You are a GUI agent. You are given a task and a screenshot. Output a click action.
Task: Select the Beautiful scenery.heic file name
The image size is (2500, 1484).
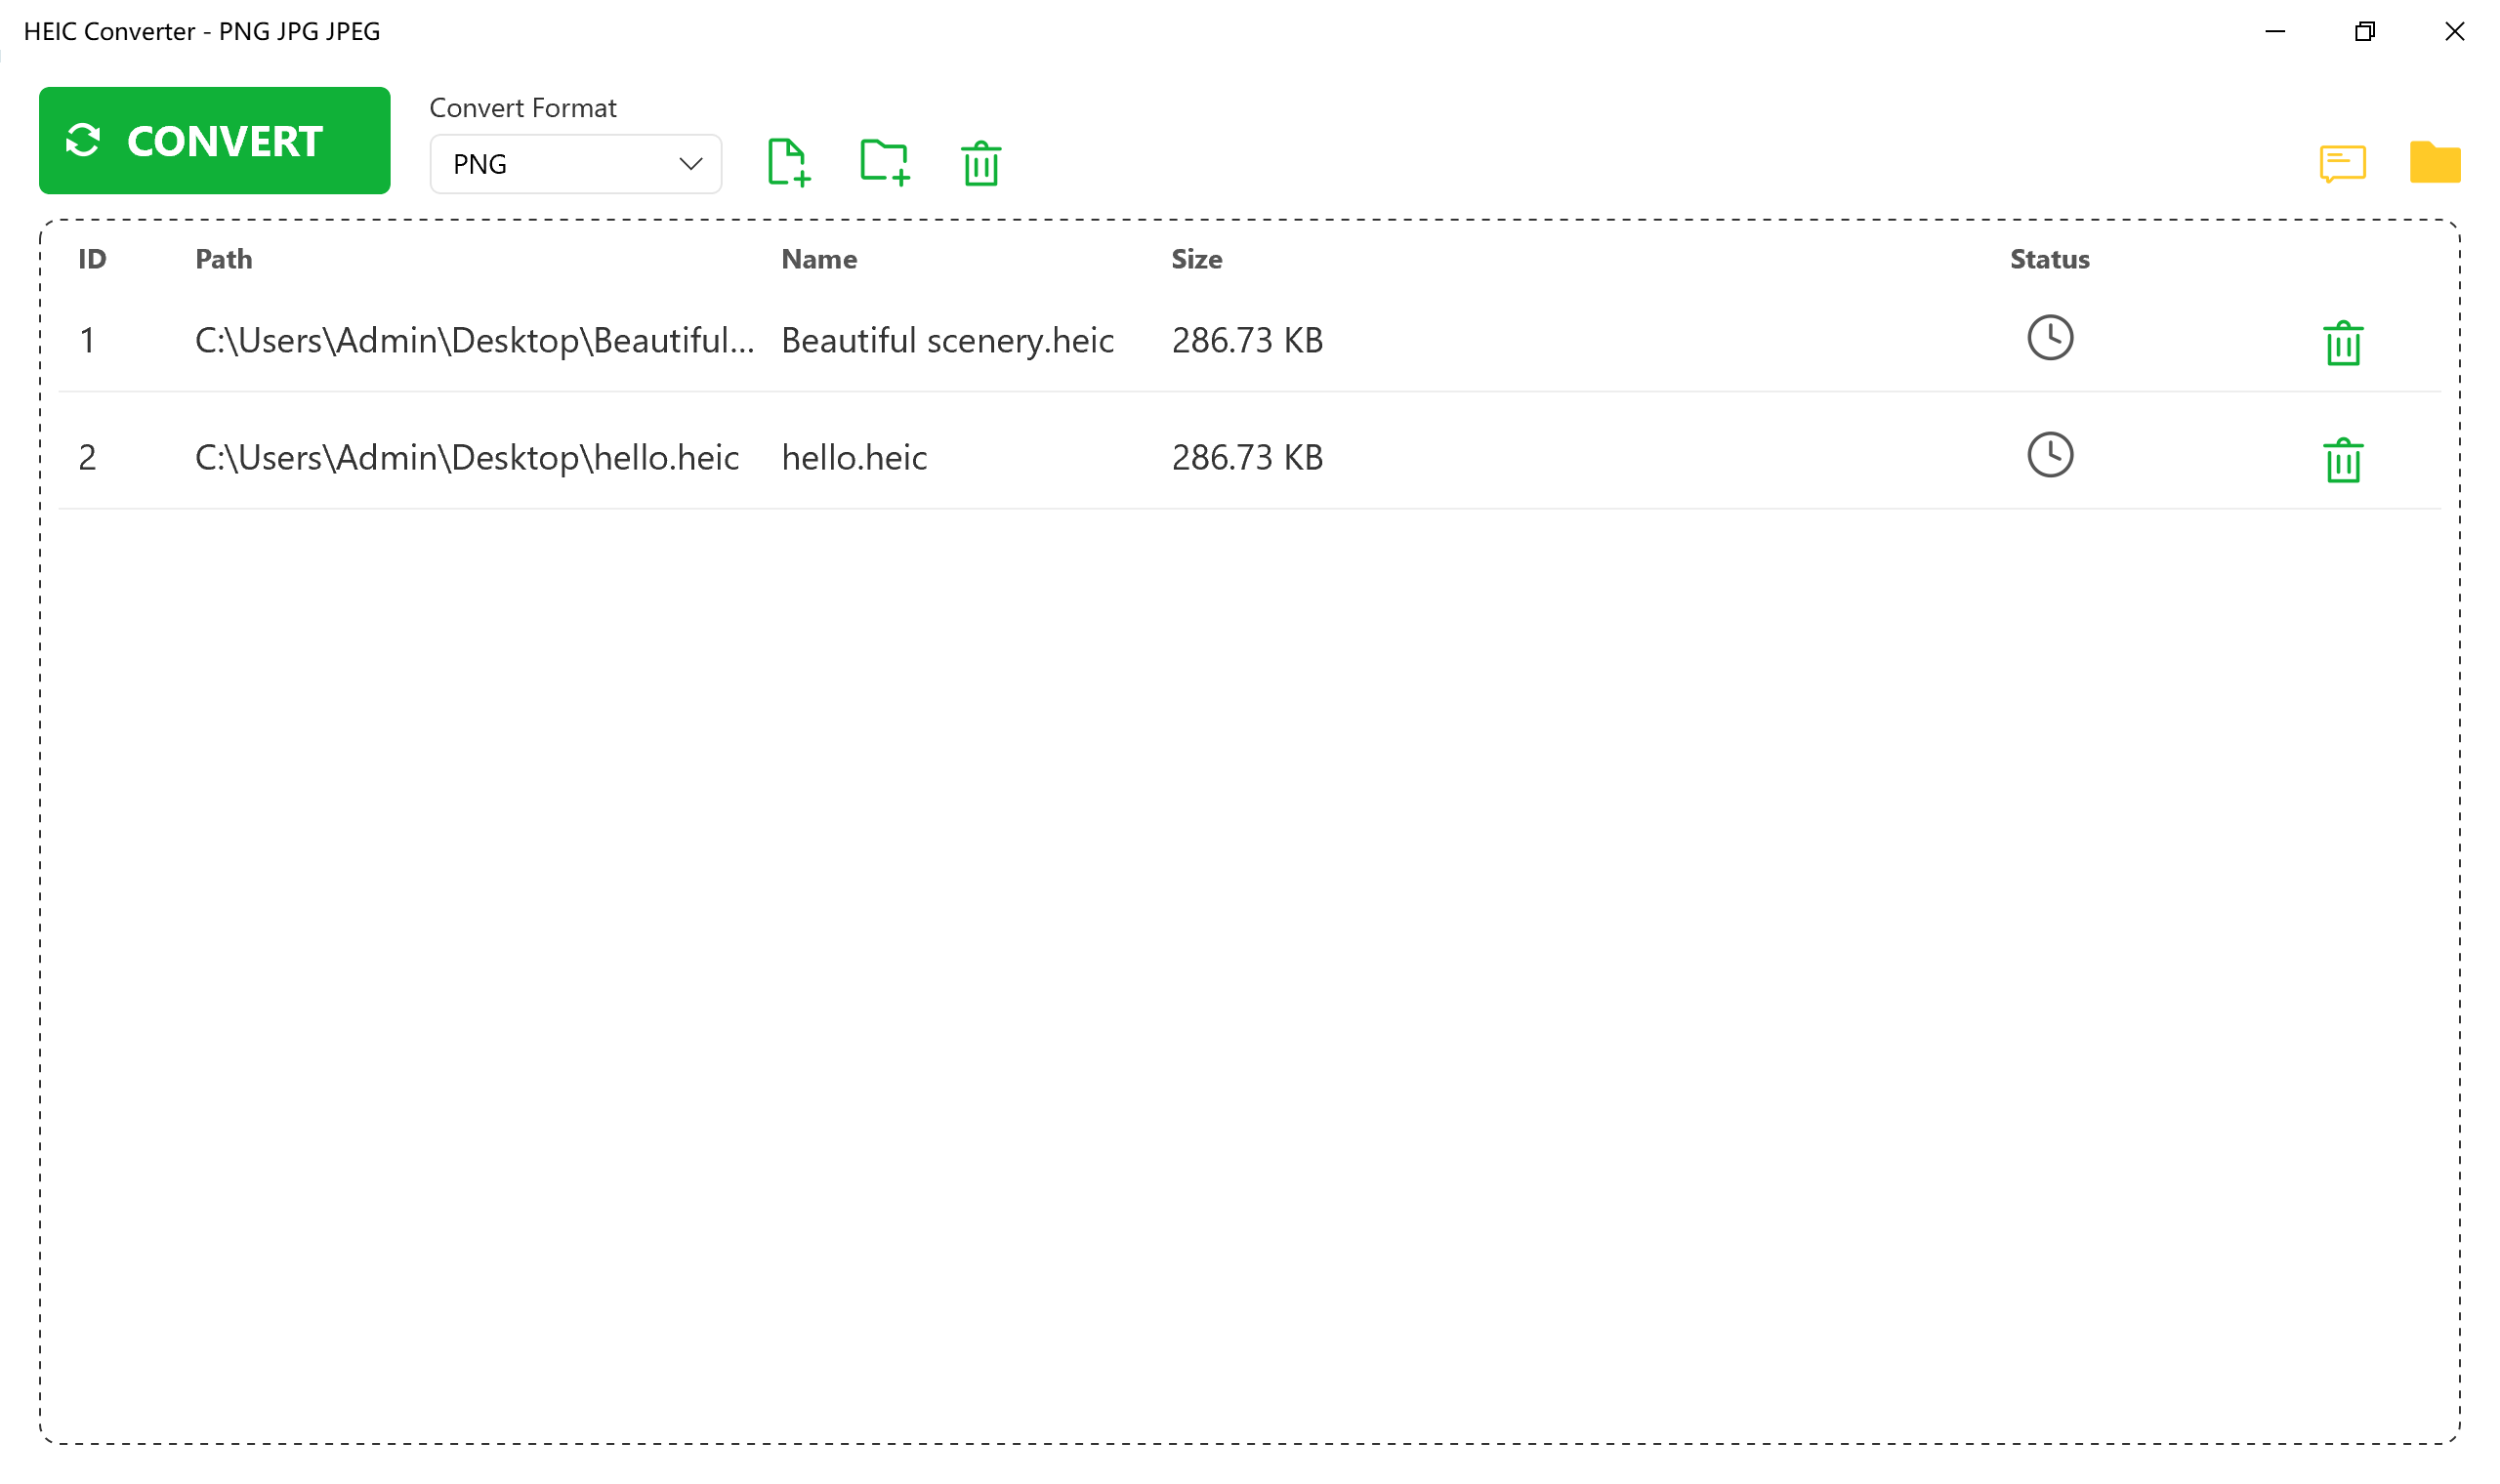[947, 341]
